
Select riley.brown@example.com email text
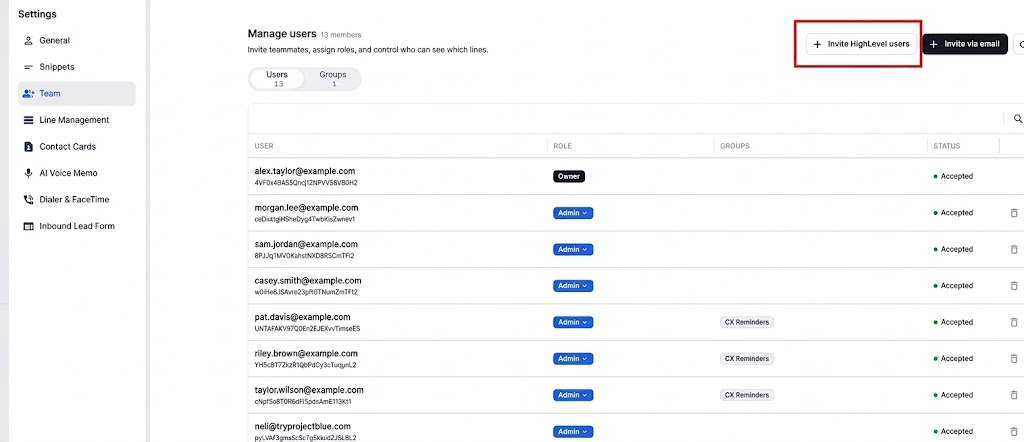[306, 353]
